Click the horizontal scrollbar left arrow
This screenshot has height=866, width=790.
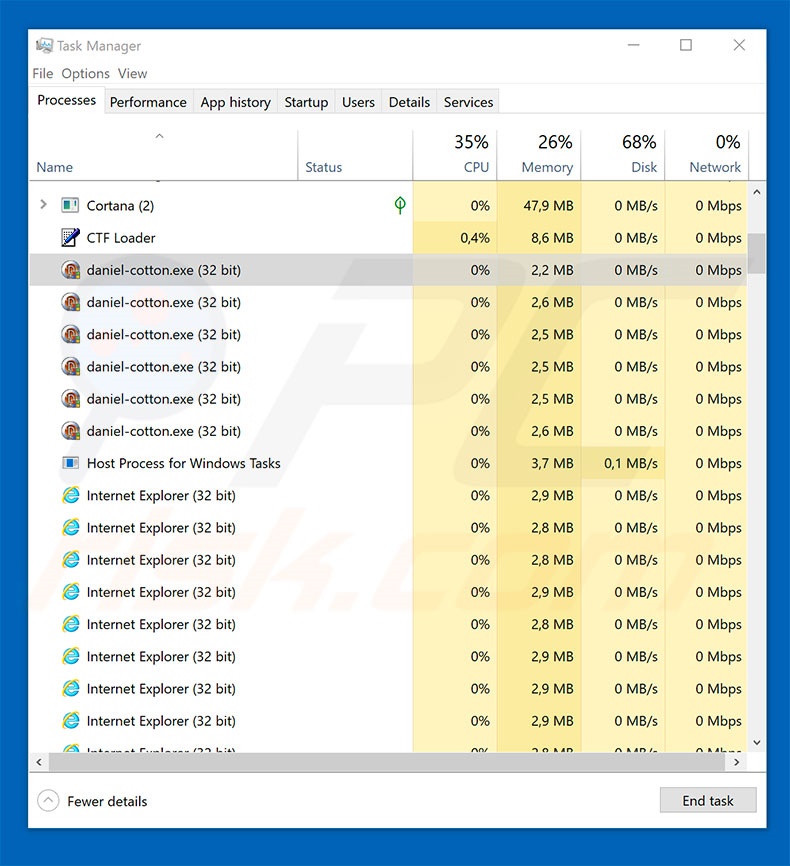(x=39, y=762)
